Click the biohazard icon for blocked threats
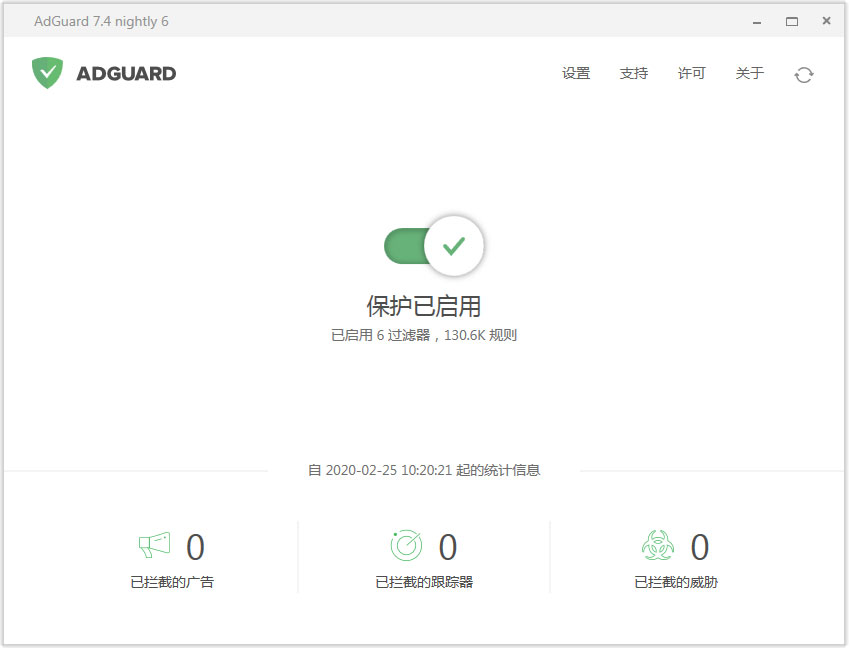The height and width of the screenshot is (648, 850). pyautogui.click(x=657, y=546)
